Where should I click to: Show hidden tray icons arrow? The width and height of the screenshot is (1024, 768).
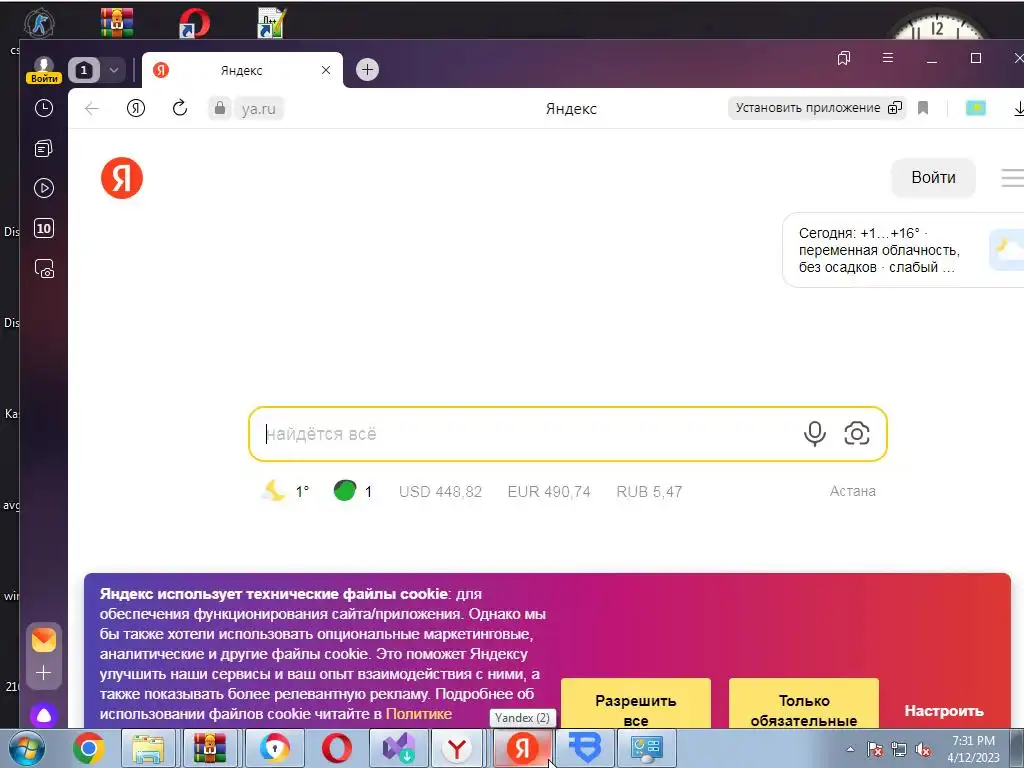coord(850,749)
